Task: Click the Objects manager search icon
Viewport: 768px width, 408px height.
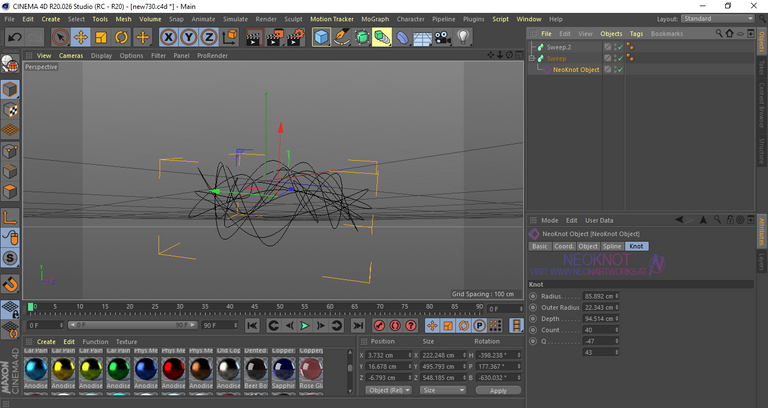Action: [719, 33]
